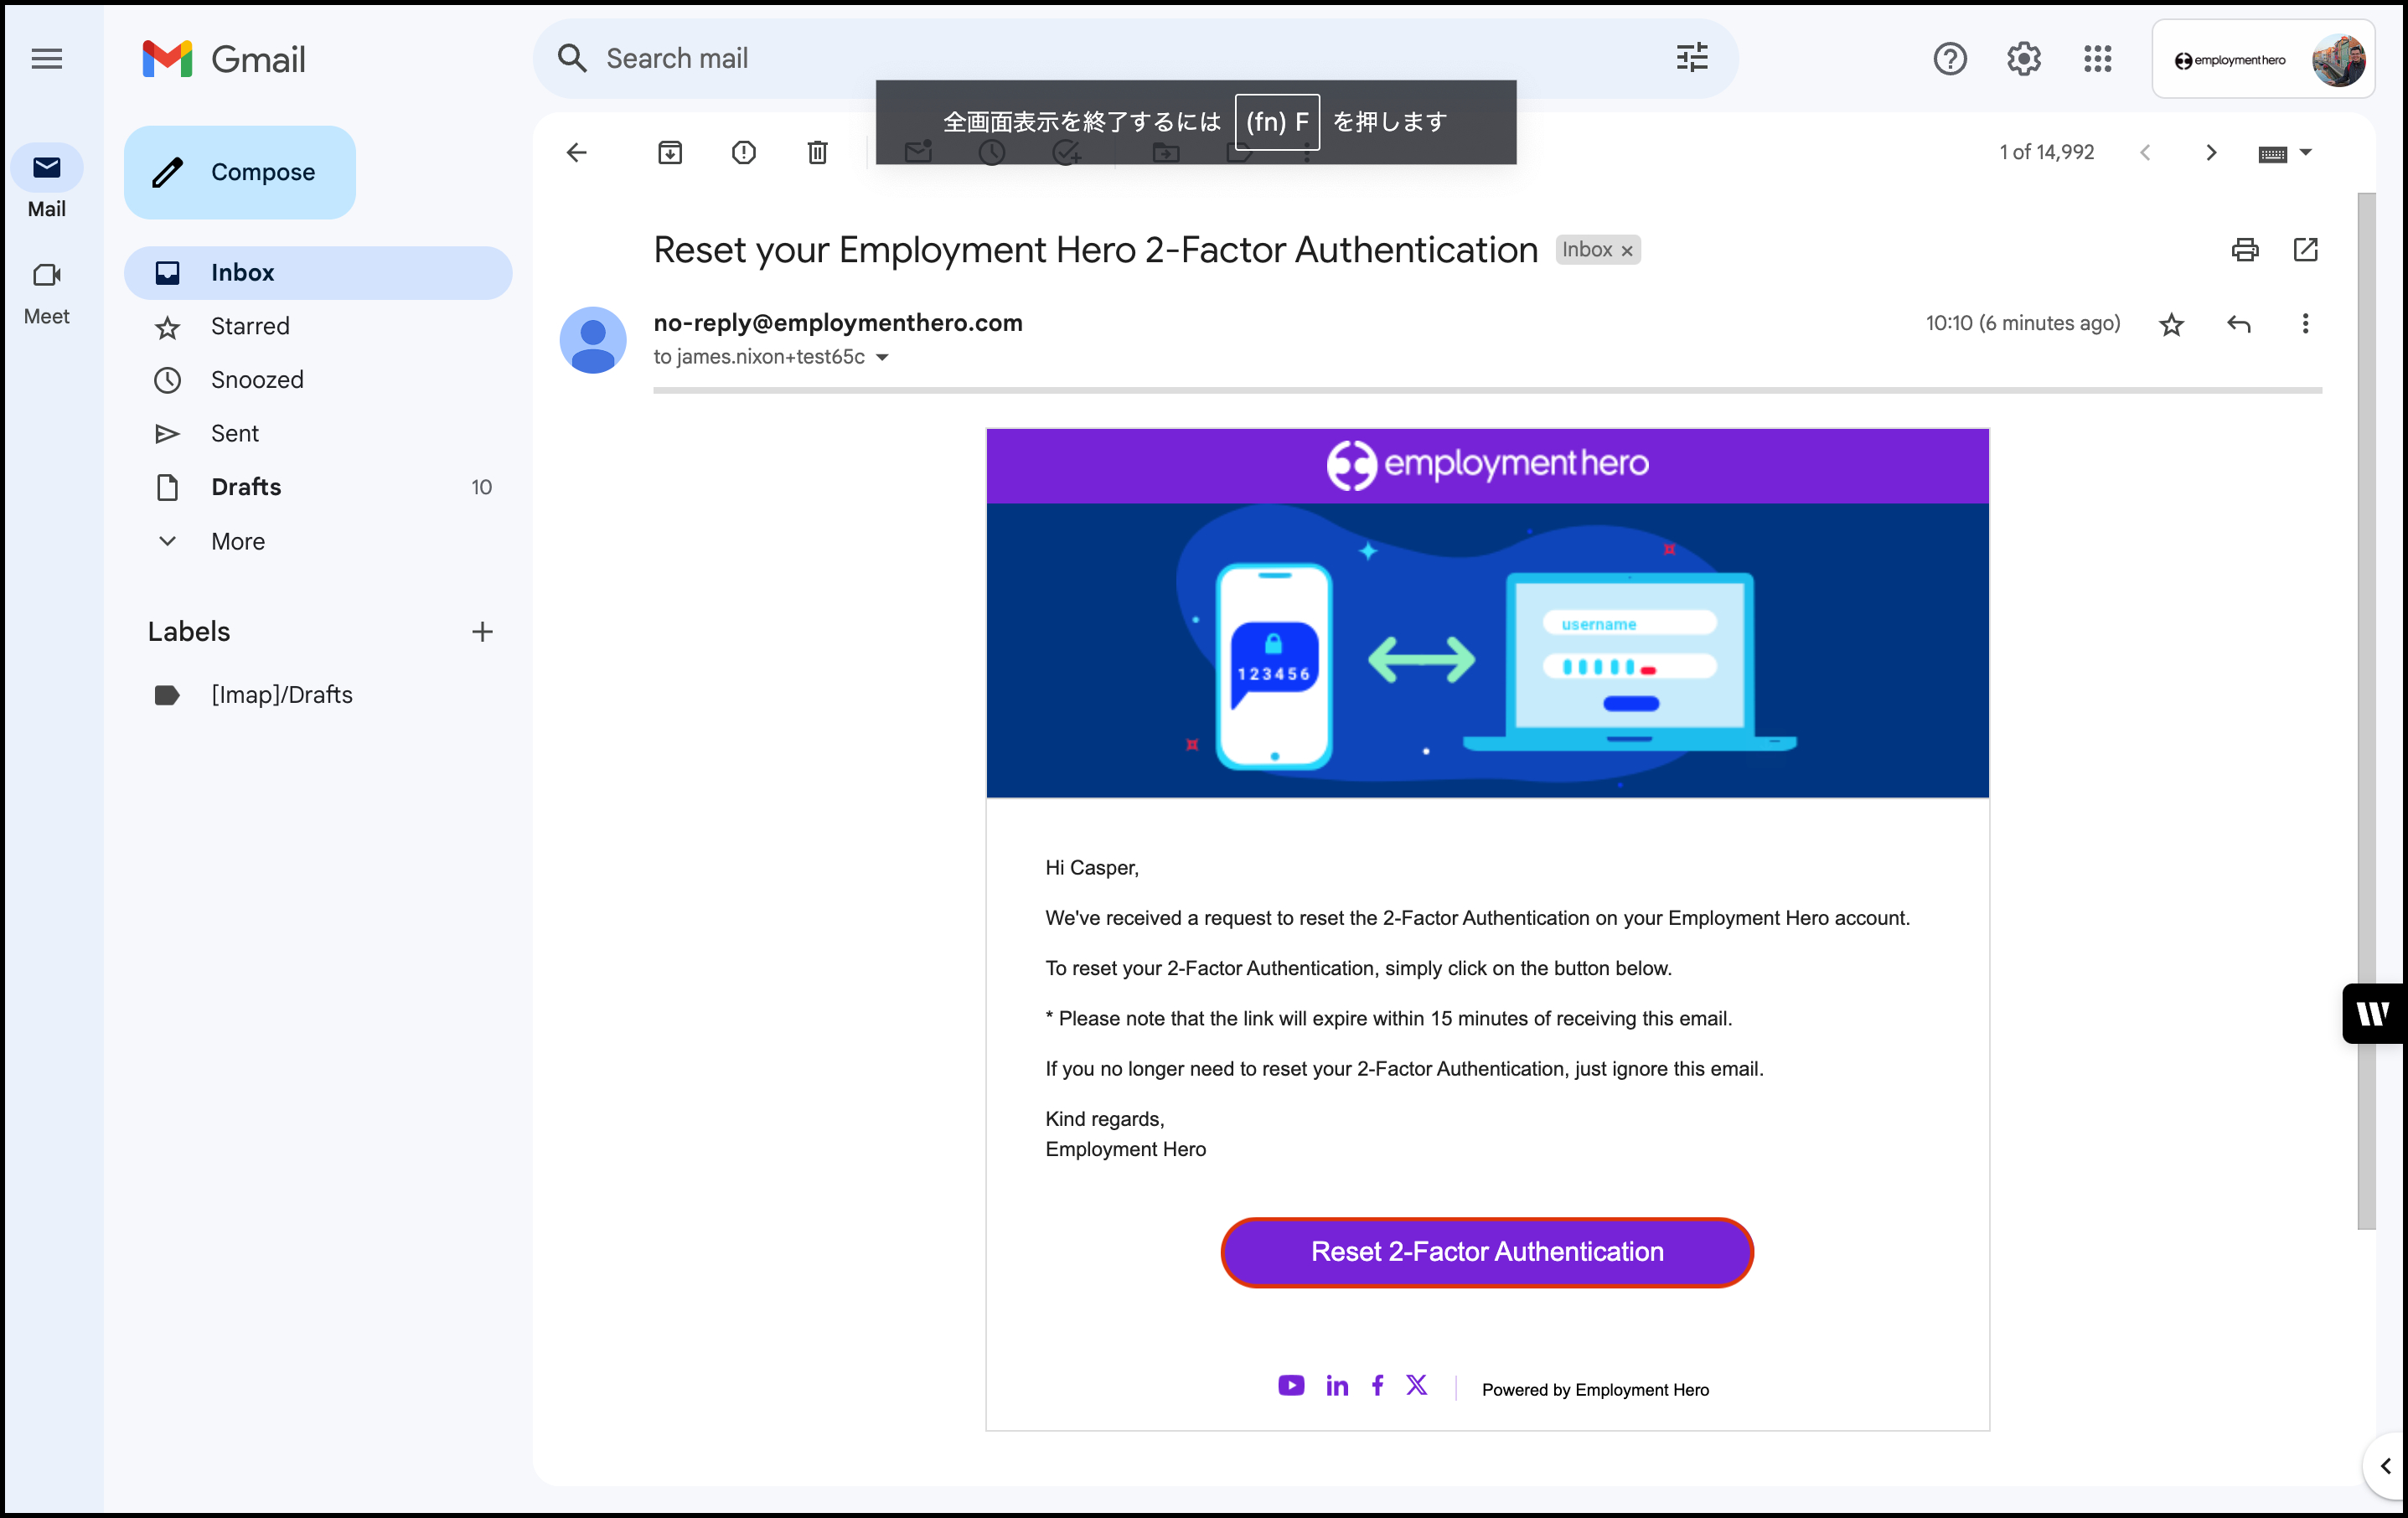Print the email with the printer icon
This screenshot has height=1518, width=2408.
click(x=2244, y=249)
